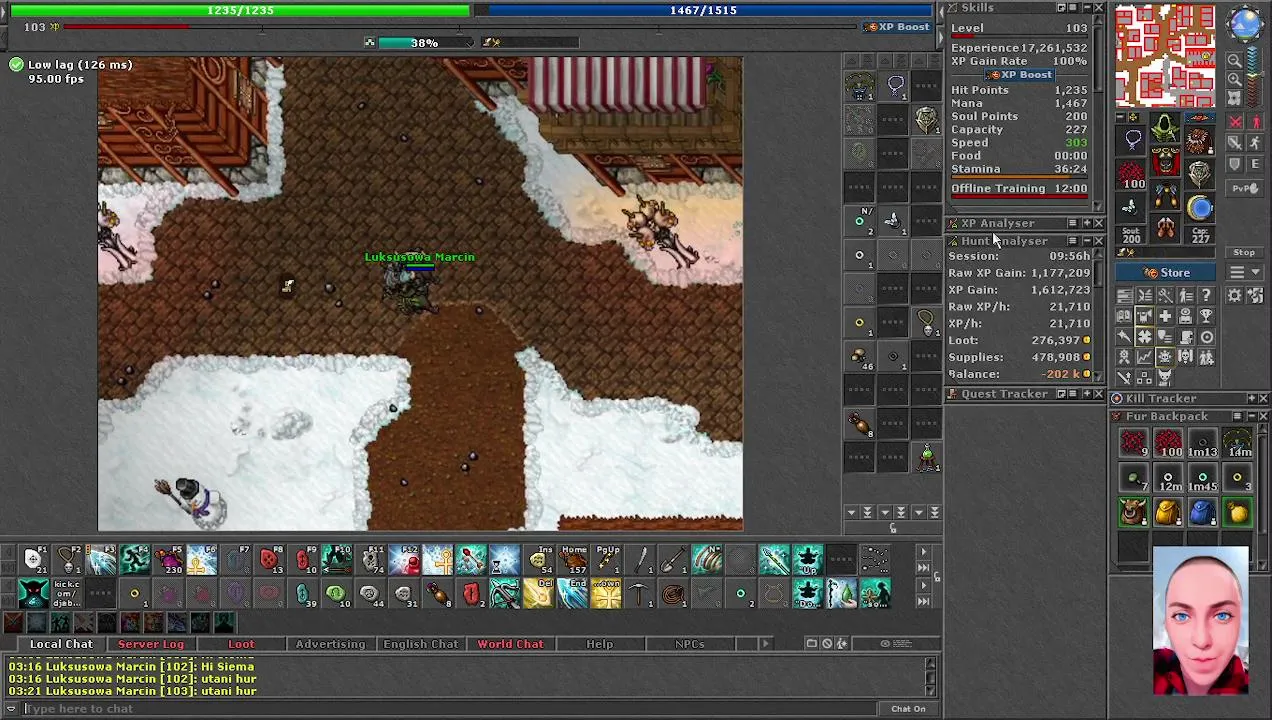Screen dimensions: 1272x720
Task: Select chase opponent running-man mode
Action: click(x=1255, y=143)
